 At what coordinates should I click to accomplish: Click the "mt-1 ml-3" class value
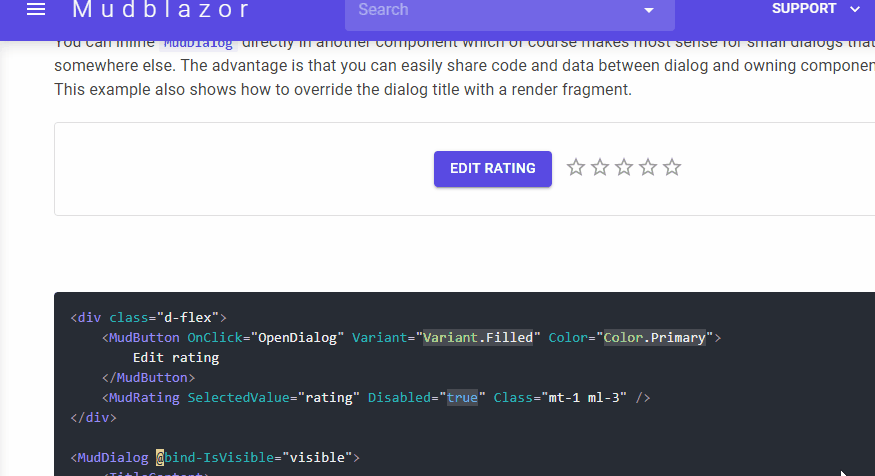click(584, 397)
